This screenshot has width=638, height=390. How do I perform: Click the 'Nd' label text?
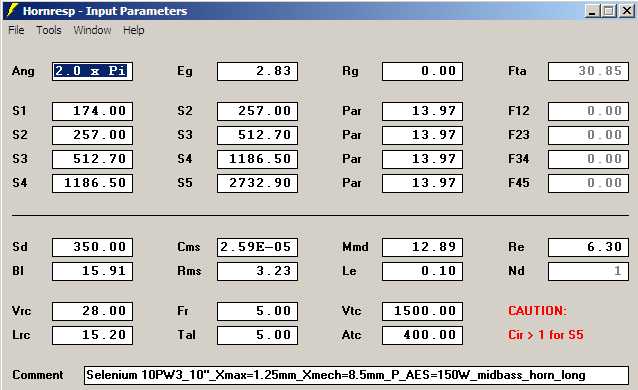pos(516,271)
